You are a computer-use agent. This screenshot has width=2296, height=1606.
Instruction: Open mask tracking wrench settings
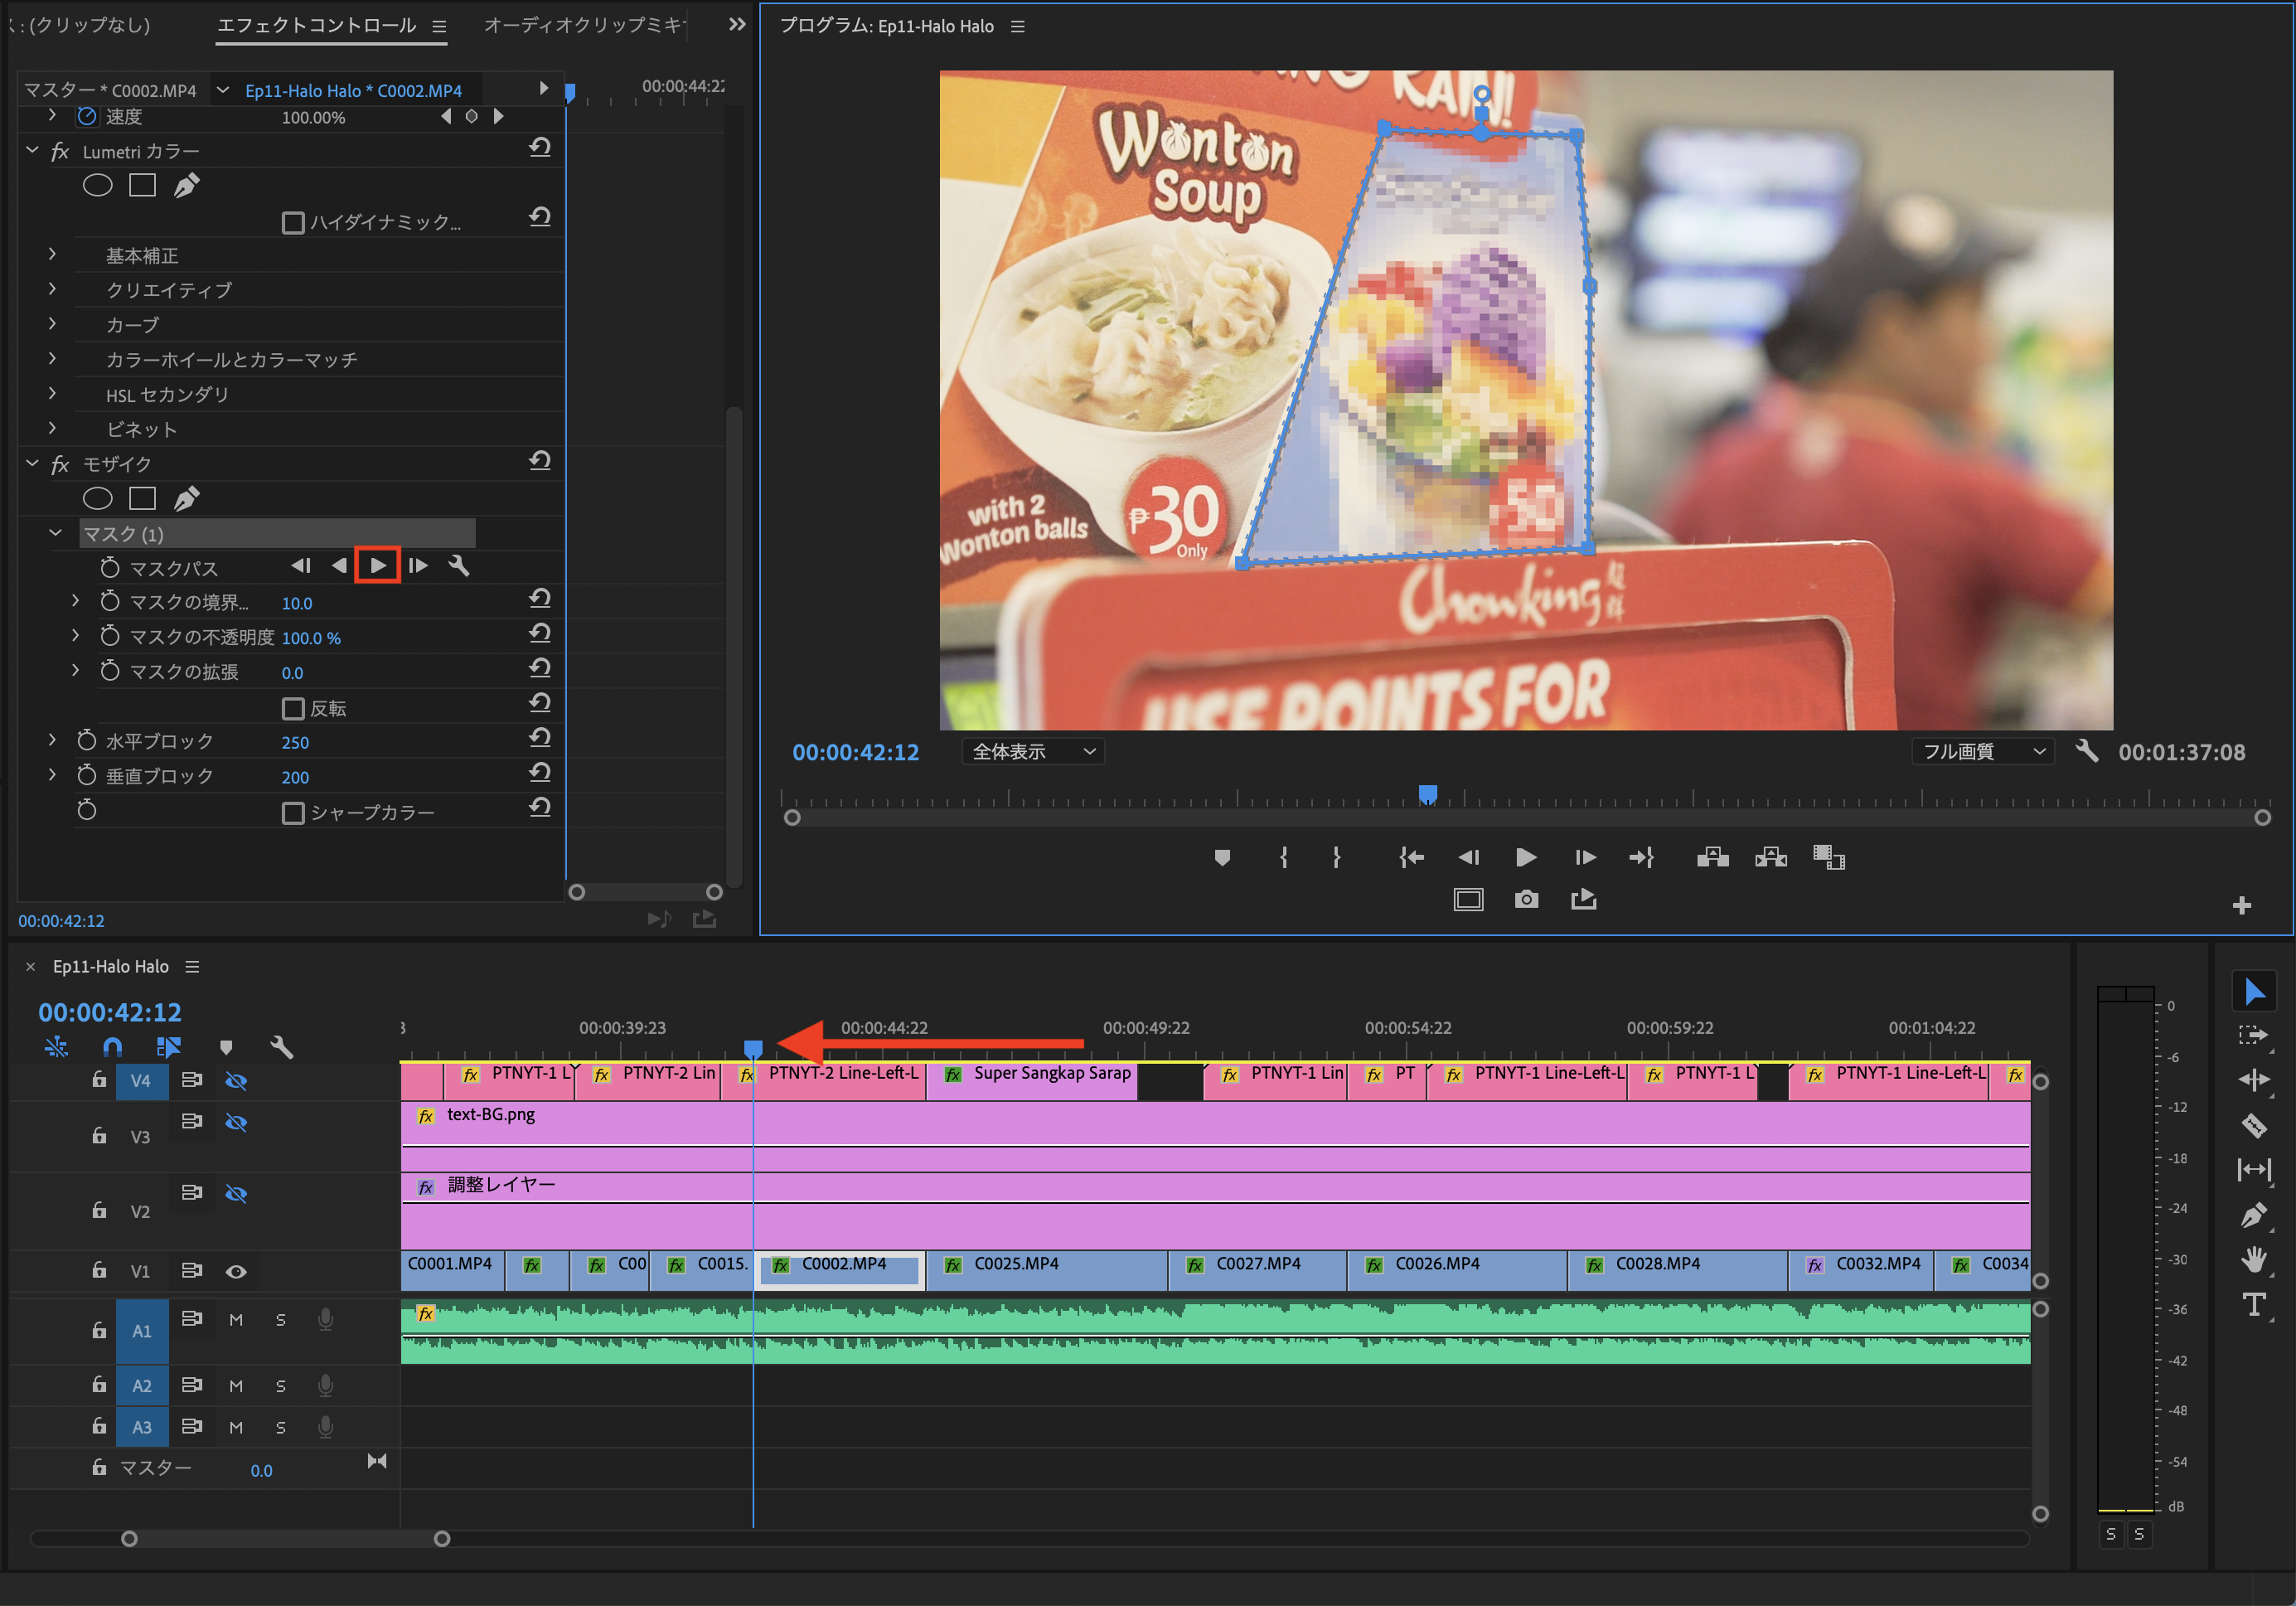tap(459, 566)
